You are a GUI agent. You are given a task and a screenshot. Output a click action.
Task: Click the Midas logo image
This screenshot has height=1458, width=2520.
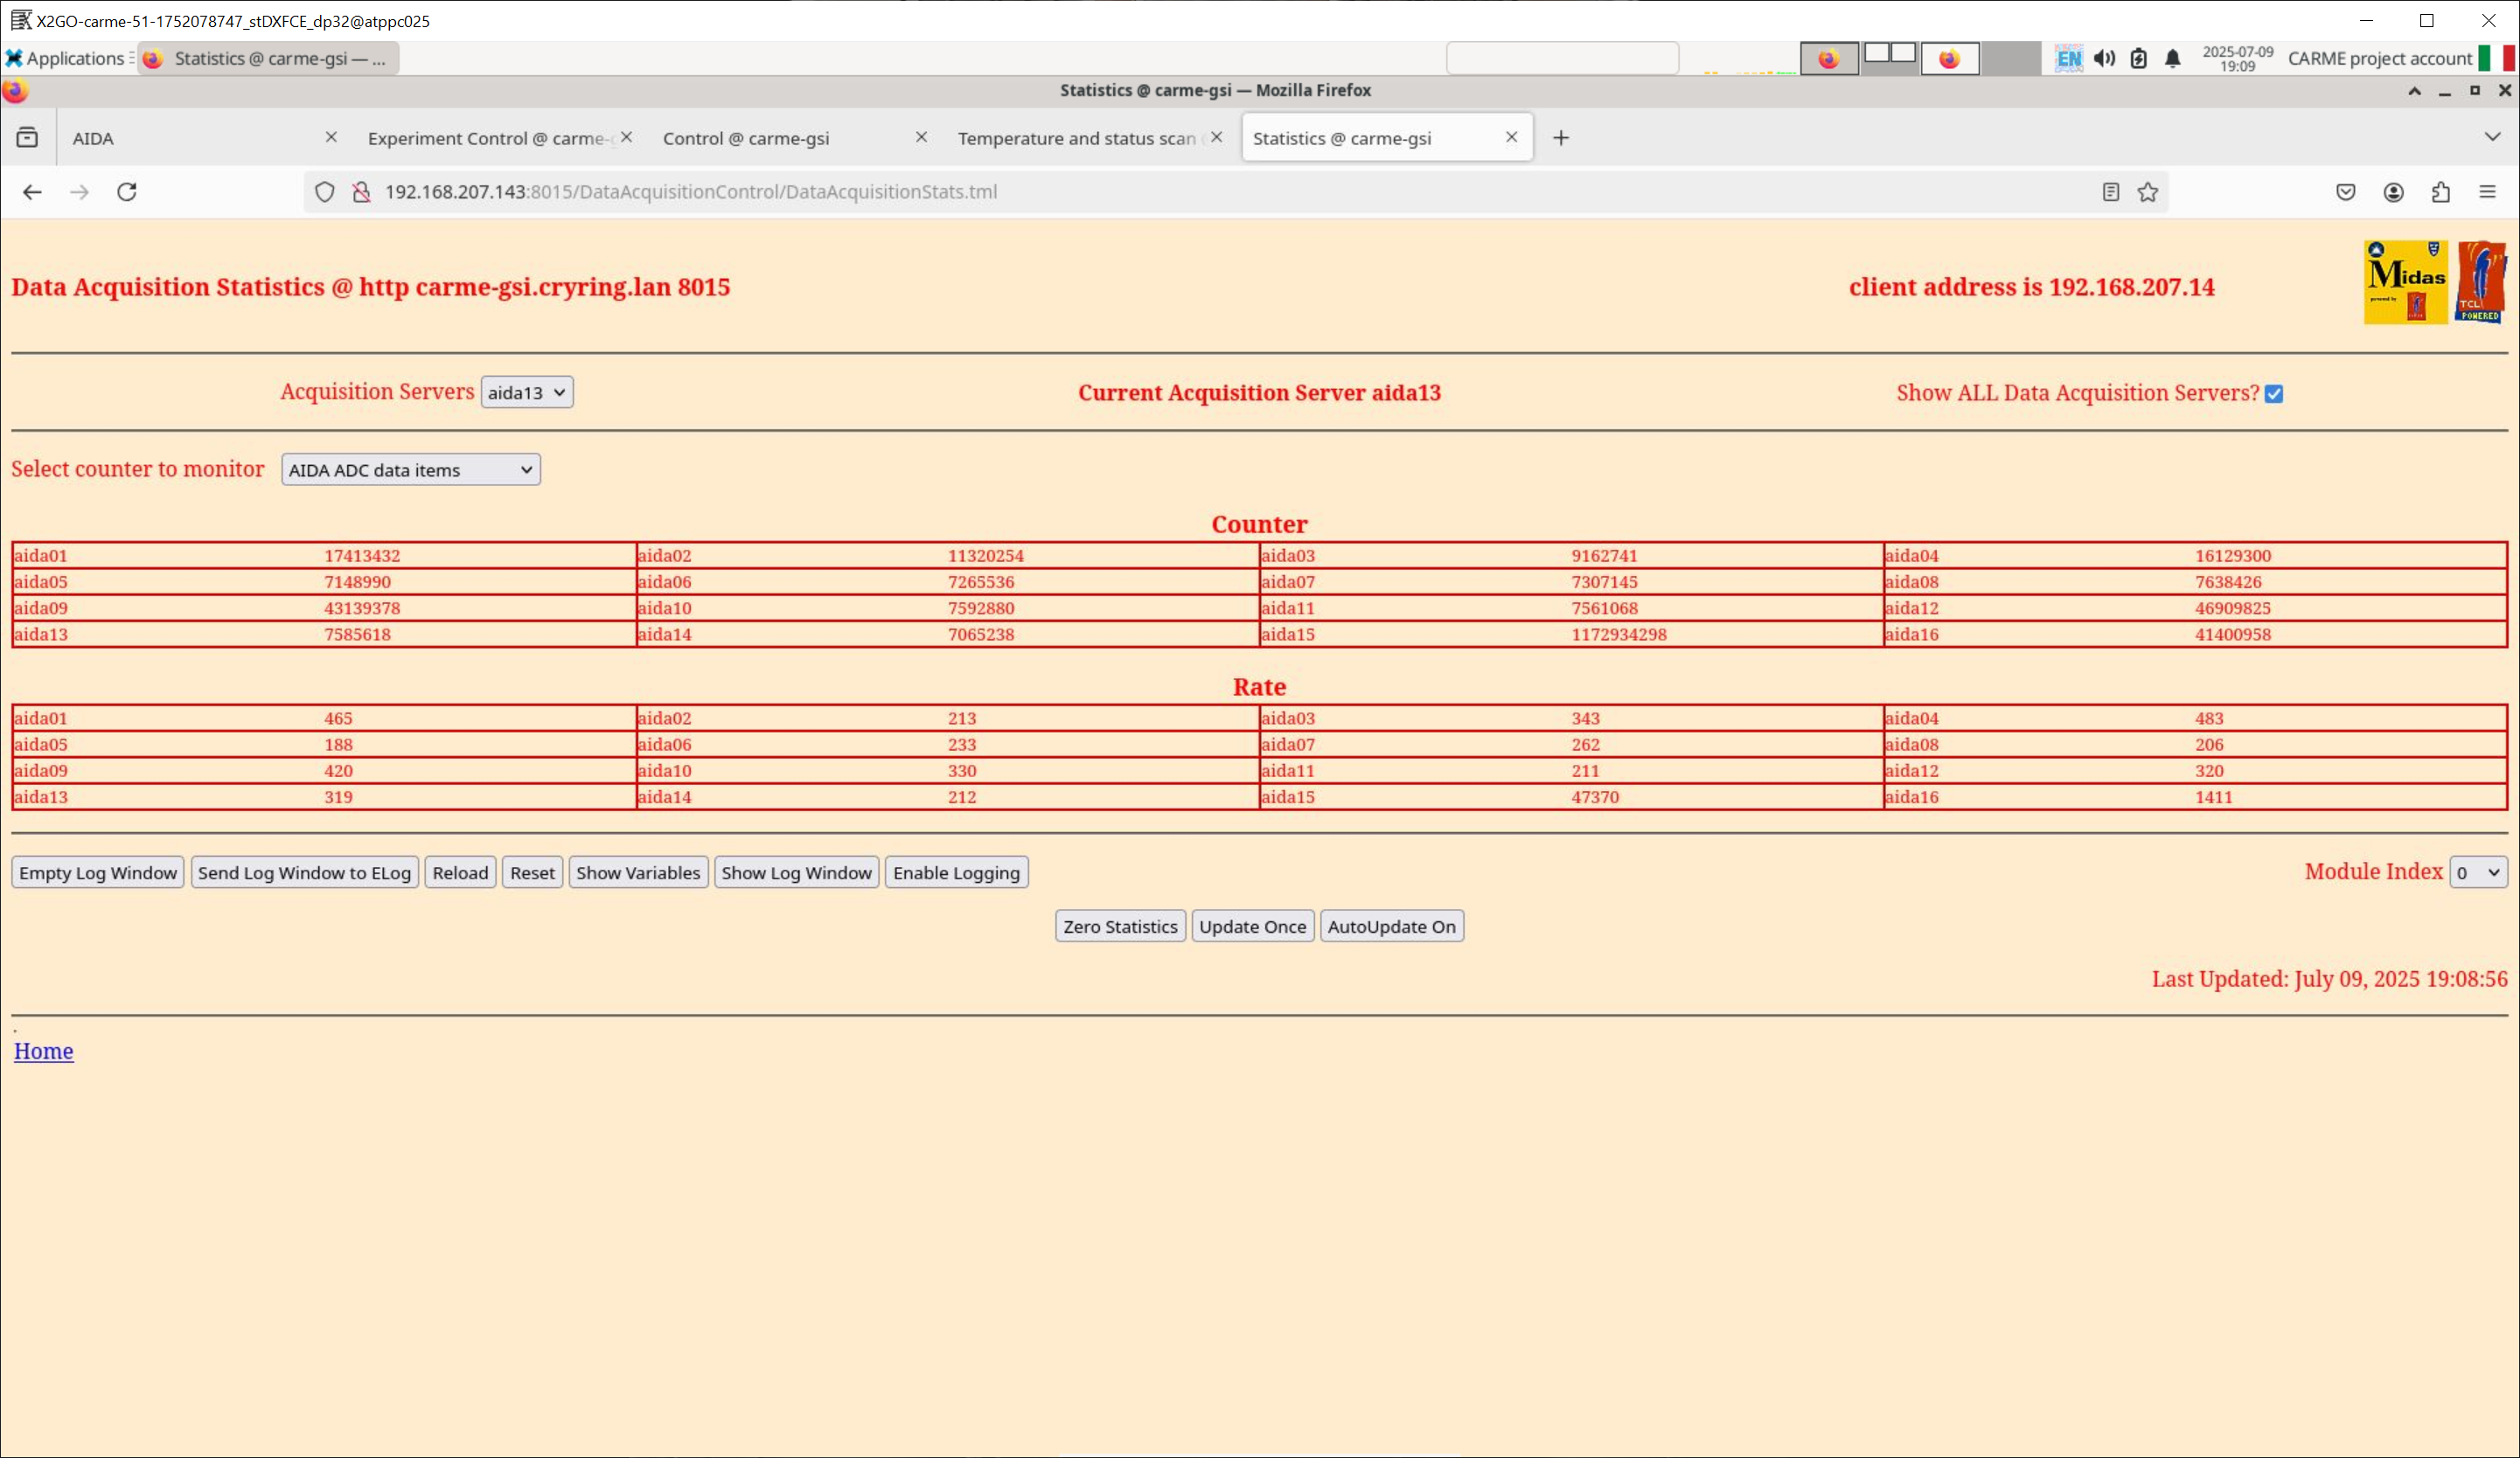2405,282
